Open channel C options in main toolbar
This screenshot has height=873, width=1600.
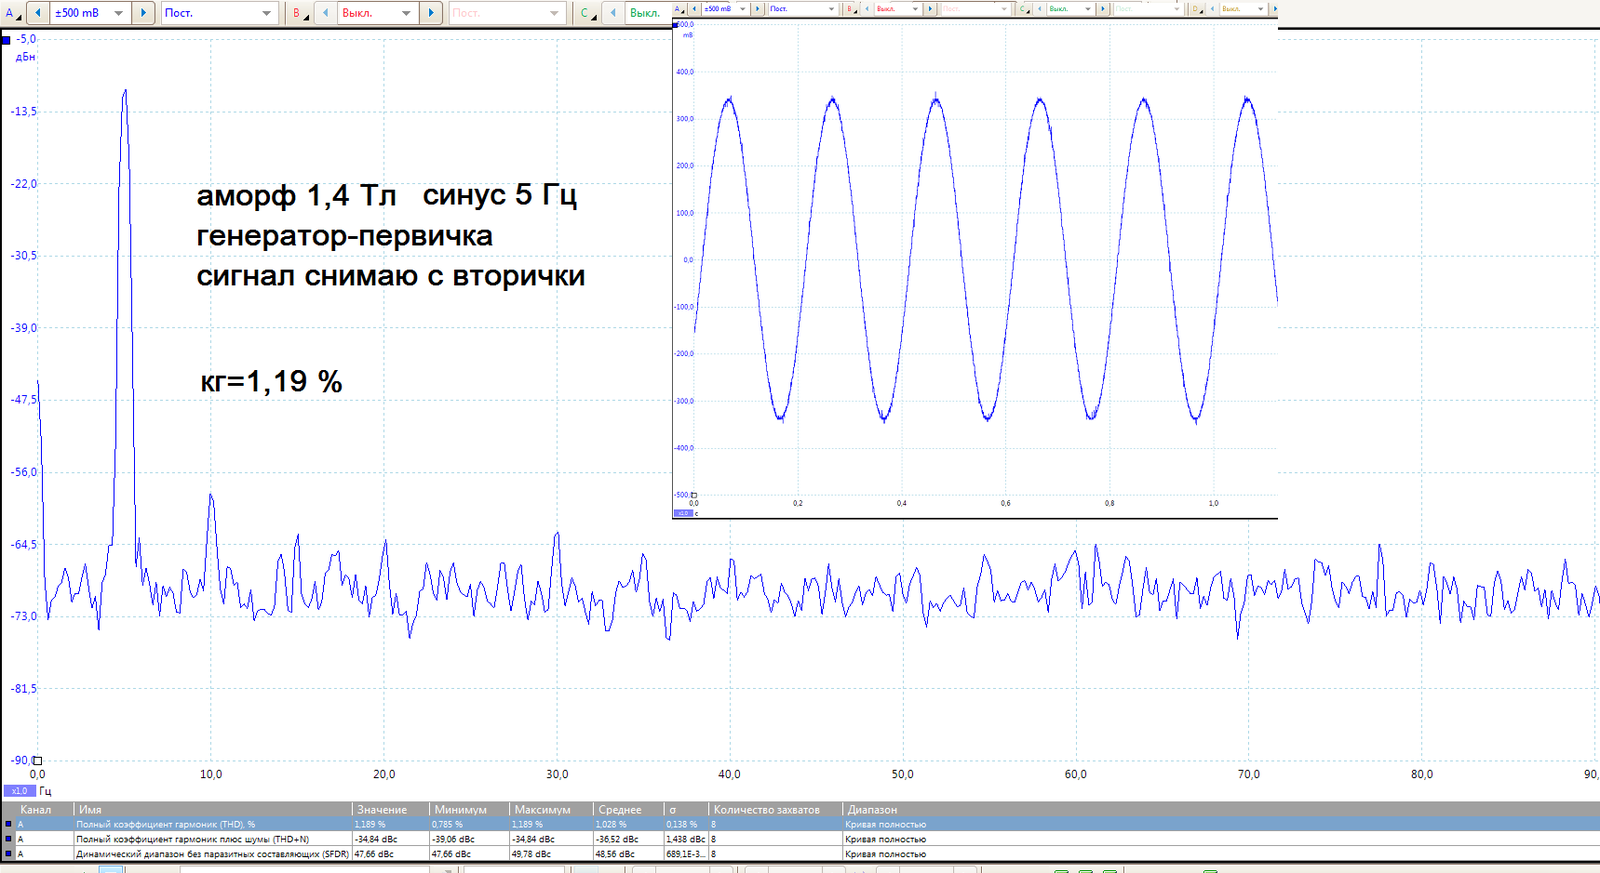[x=586, y=13]
